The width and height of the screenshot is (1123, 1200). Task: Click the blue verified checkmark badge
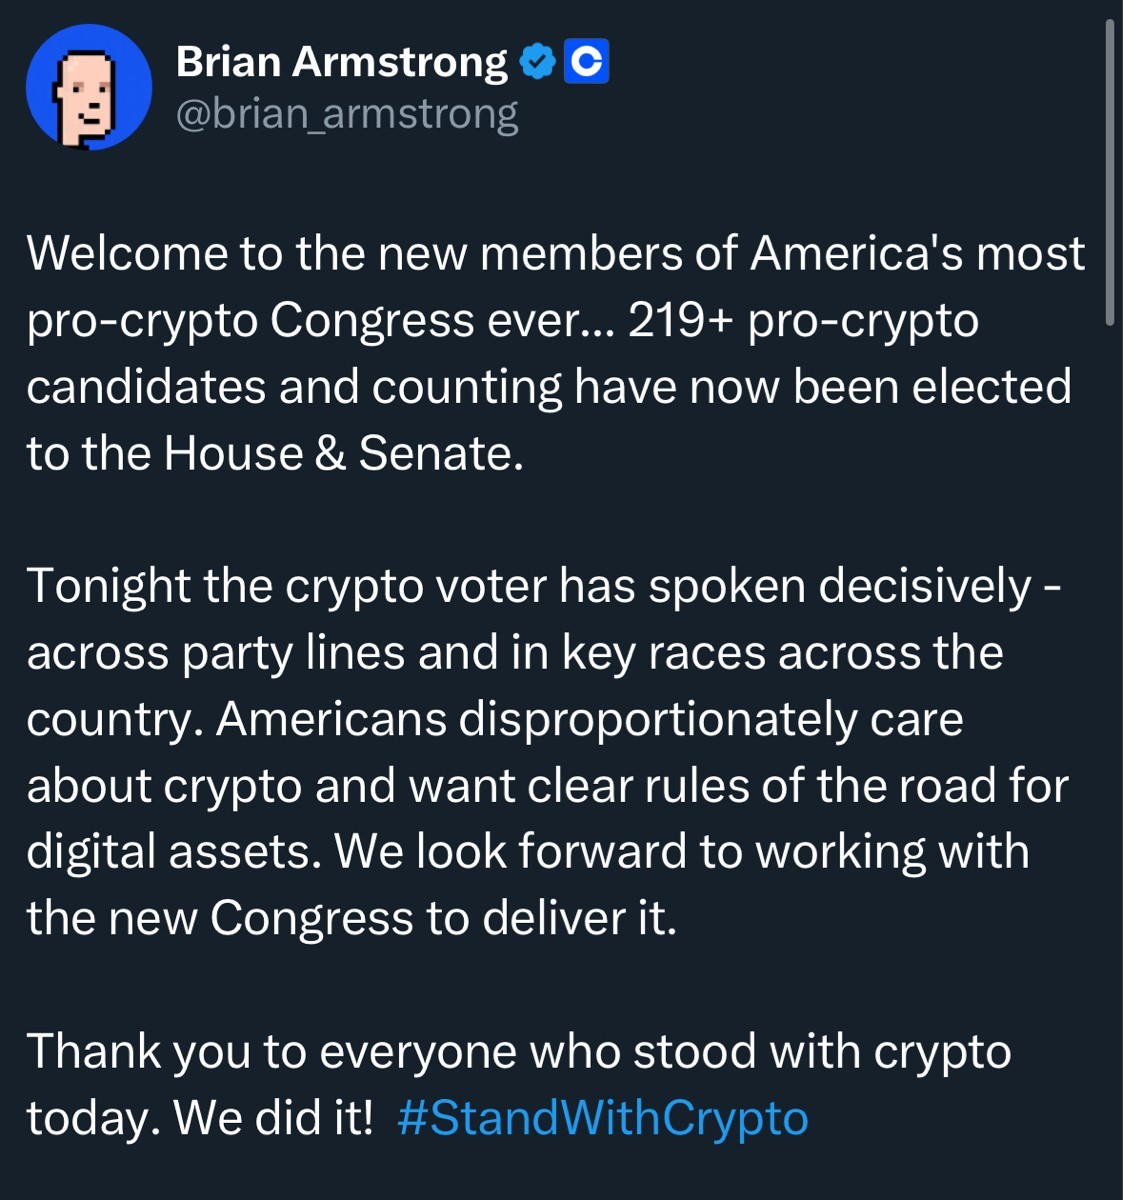538,62
